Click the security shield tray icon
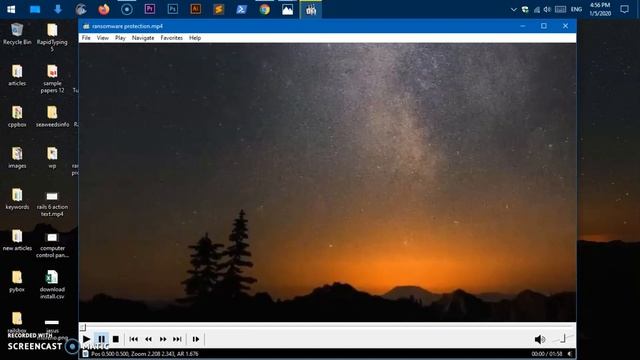Image resolution: width=640 pixels, height=360 pixels. (525, 10)
